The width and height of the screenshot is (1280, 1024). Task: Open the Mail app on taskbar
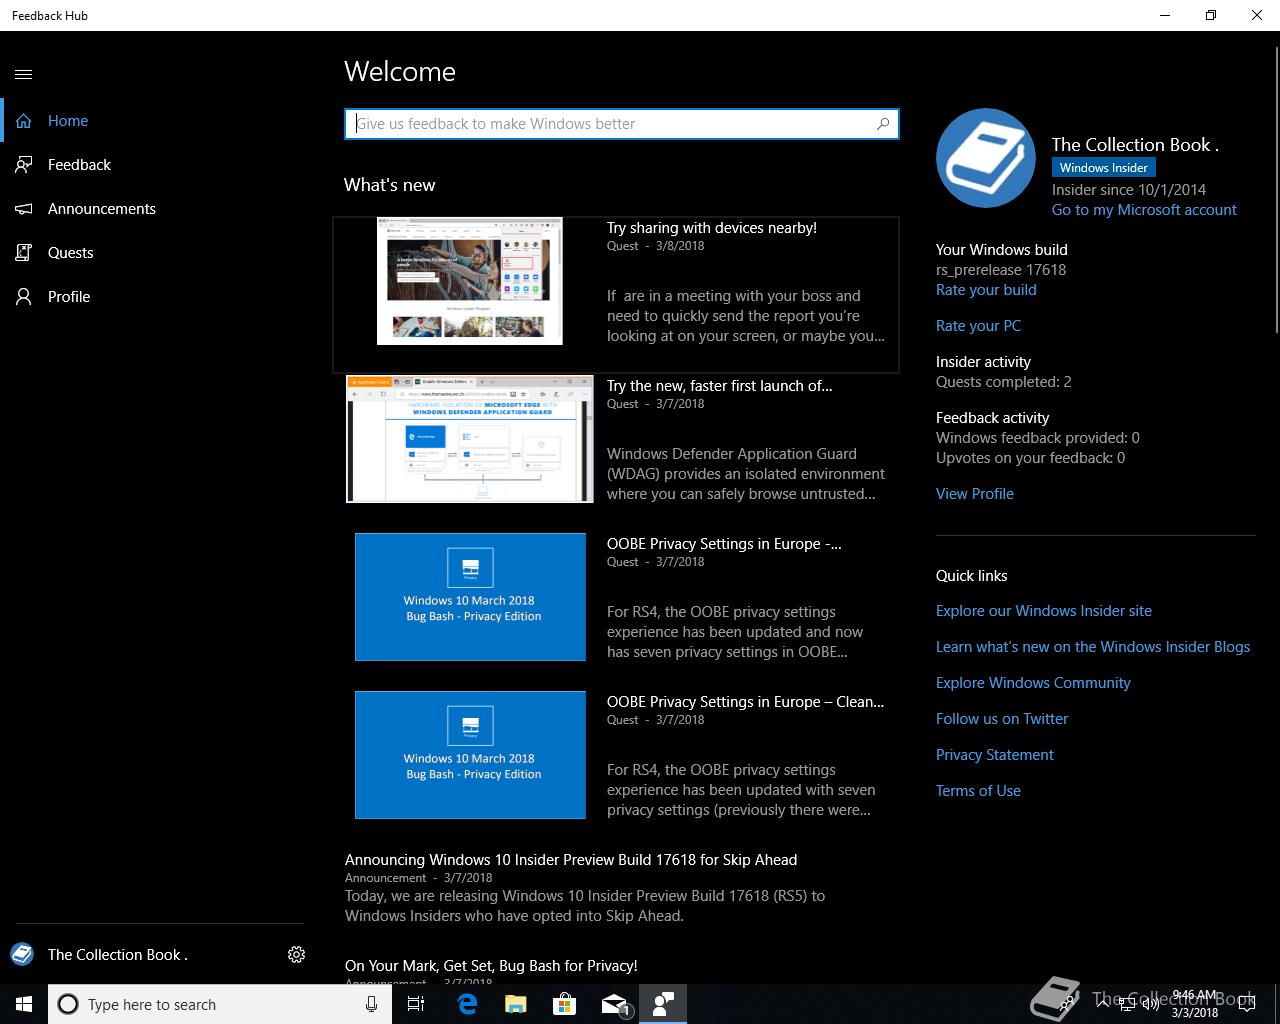pos(614,1004)
